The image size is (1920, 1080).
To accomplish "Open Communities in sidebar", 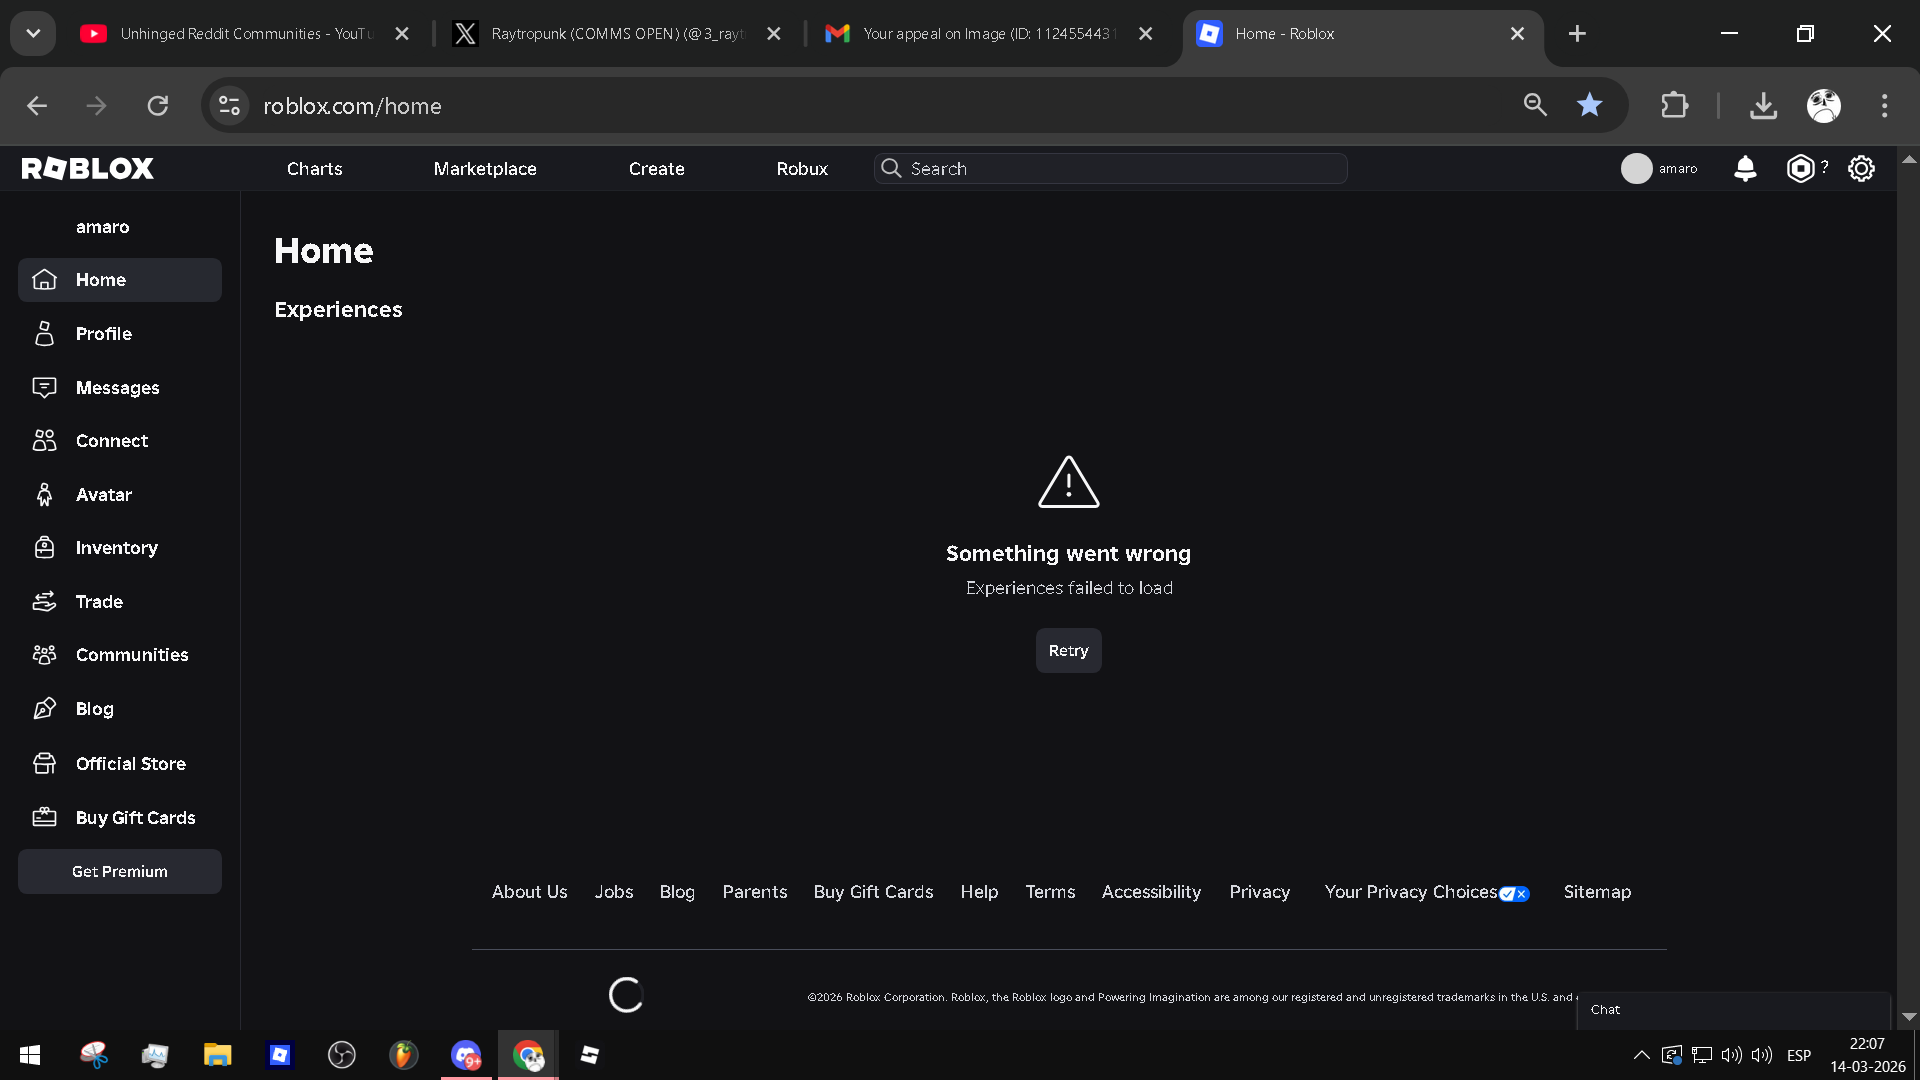I will tap(120, 654).
